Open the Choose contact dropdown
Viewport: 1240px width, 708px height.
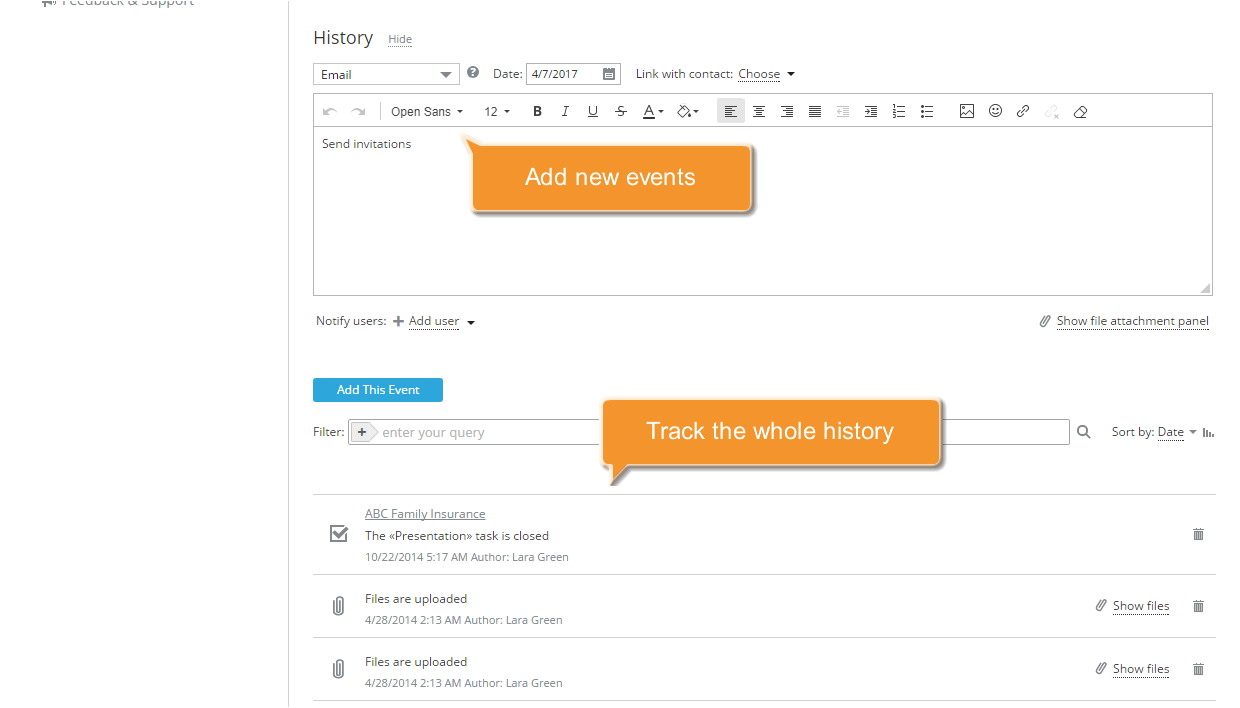[x=766, y=73]
